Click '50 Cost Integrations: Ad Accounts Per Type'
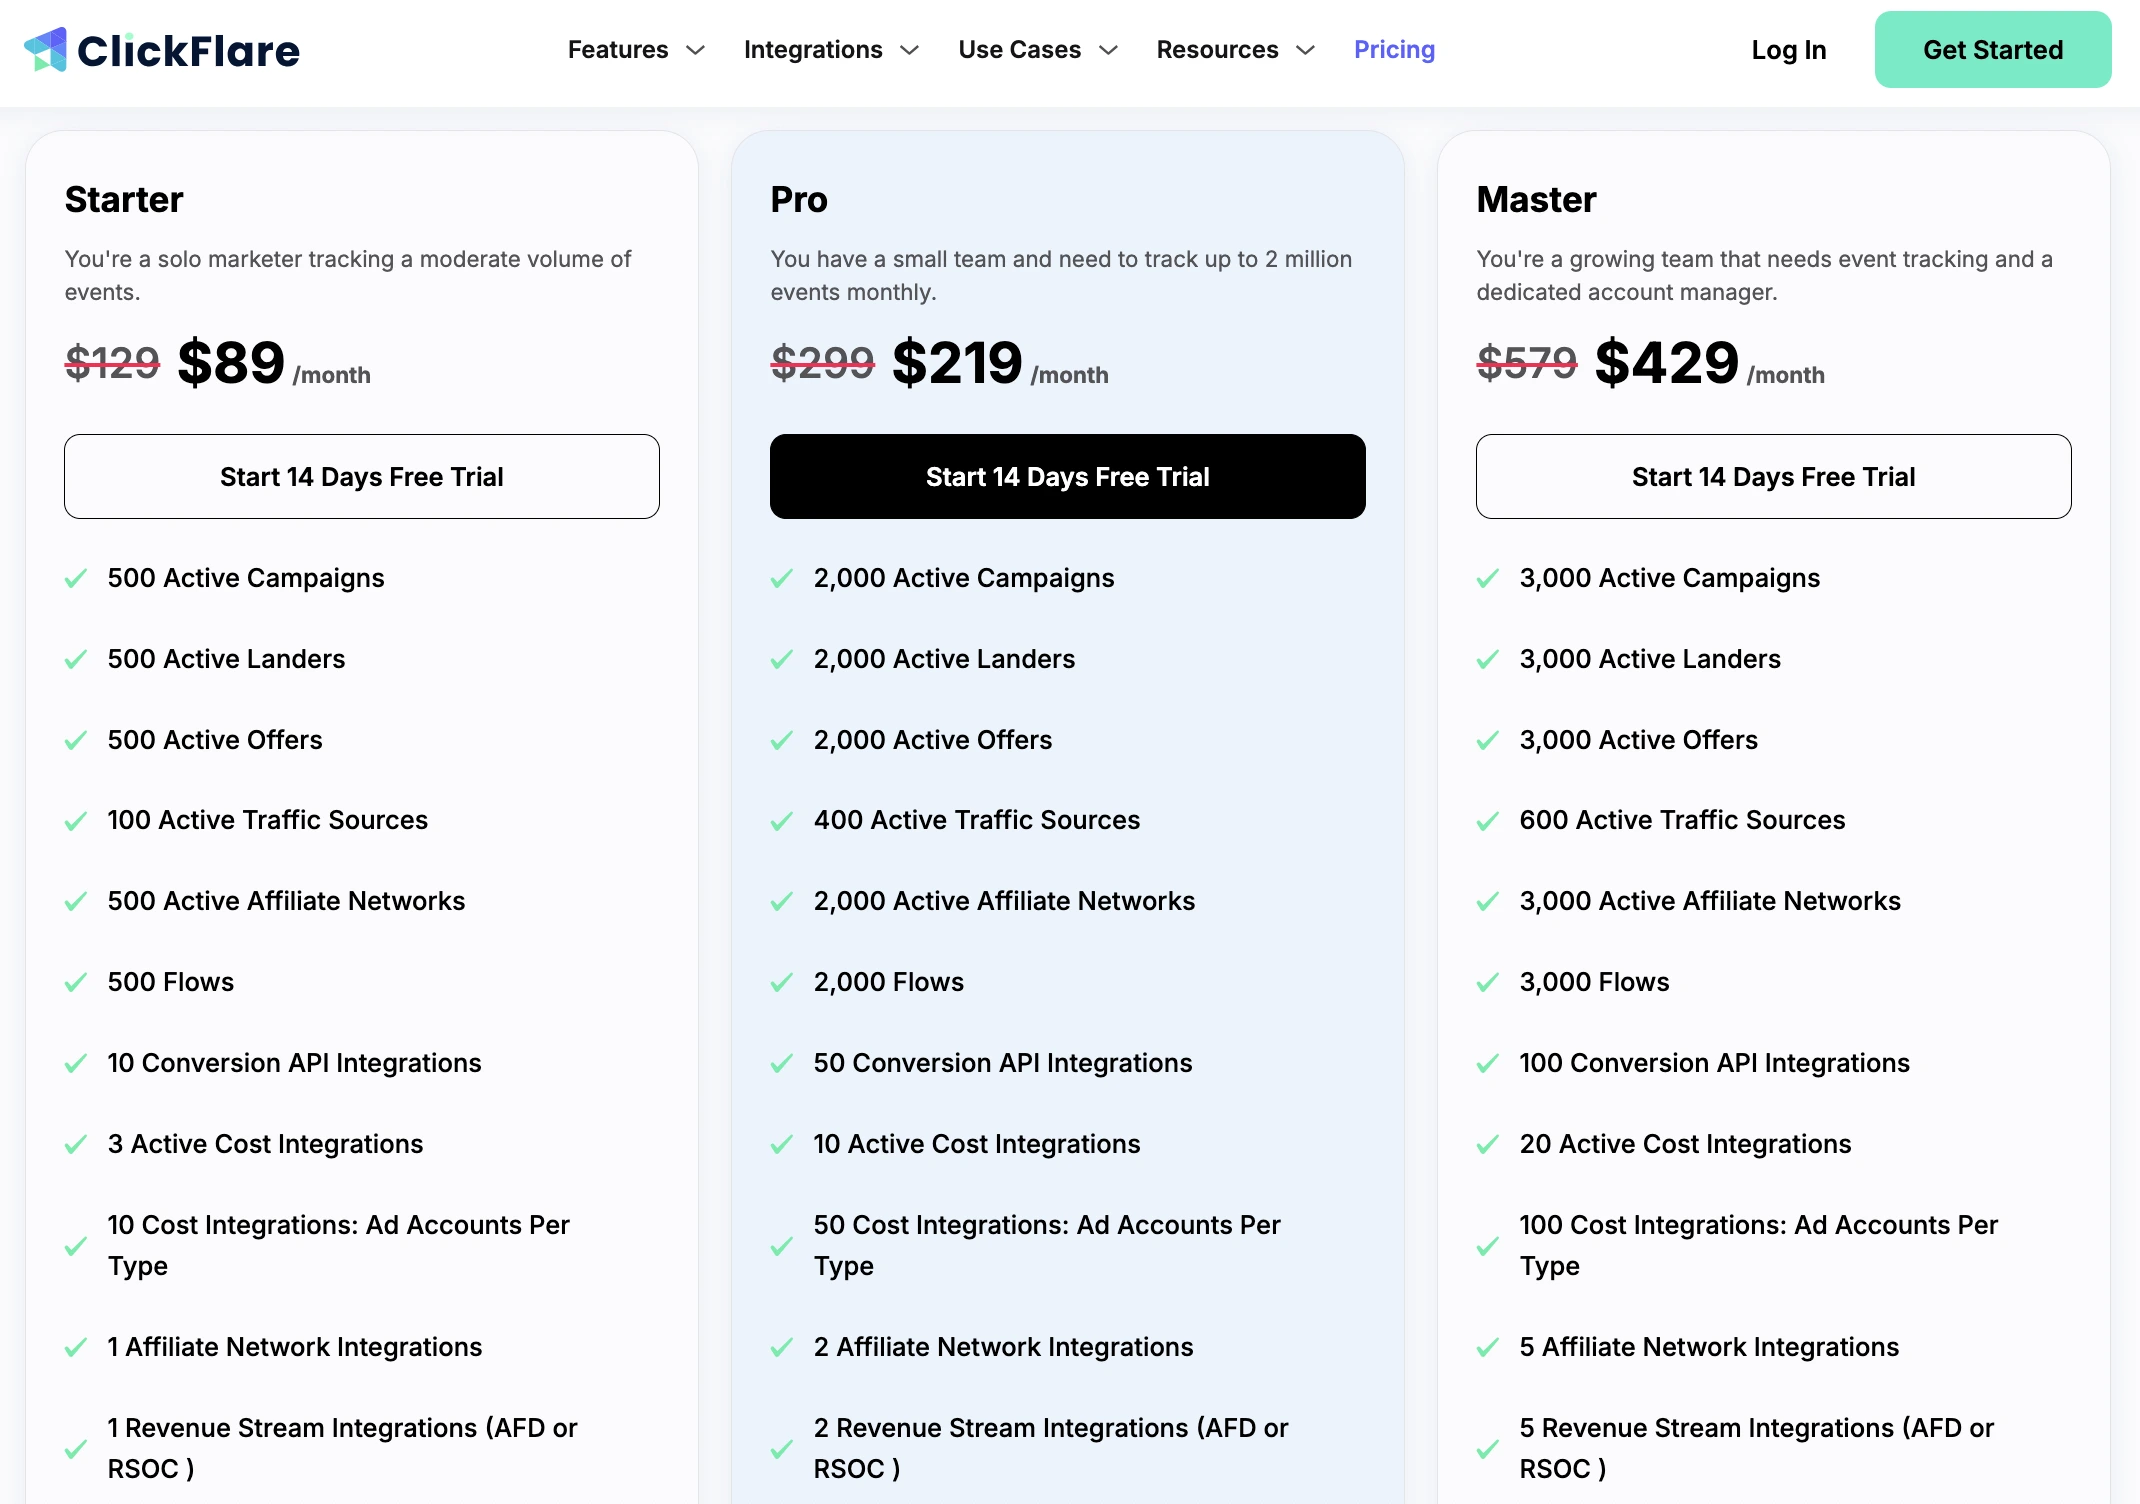 tap(1047, 1245)
